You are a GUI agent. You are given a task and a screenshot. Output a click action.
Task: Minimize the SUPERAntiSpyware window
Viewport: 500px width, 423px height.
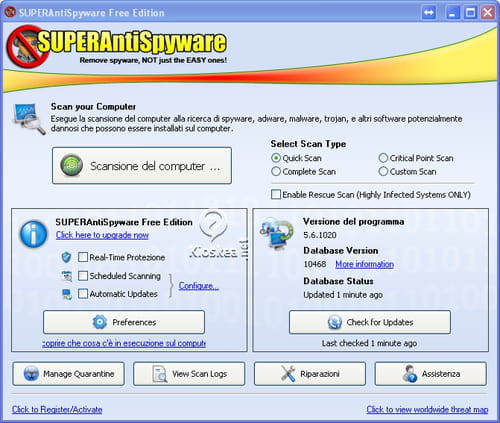452,13
